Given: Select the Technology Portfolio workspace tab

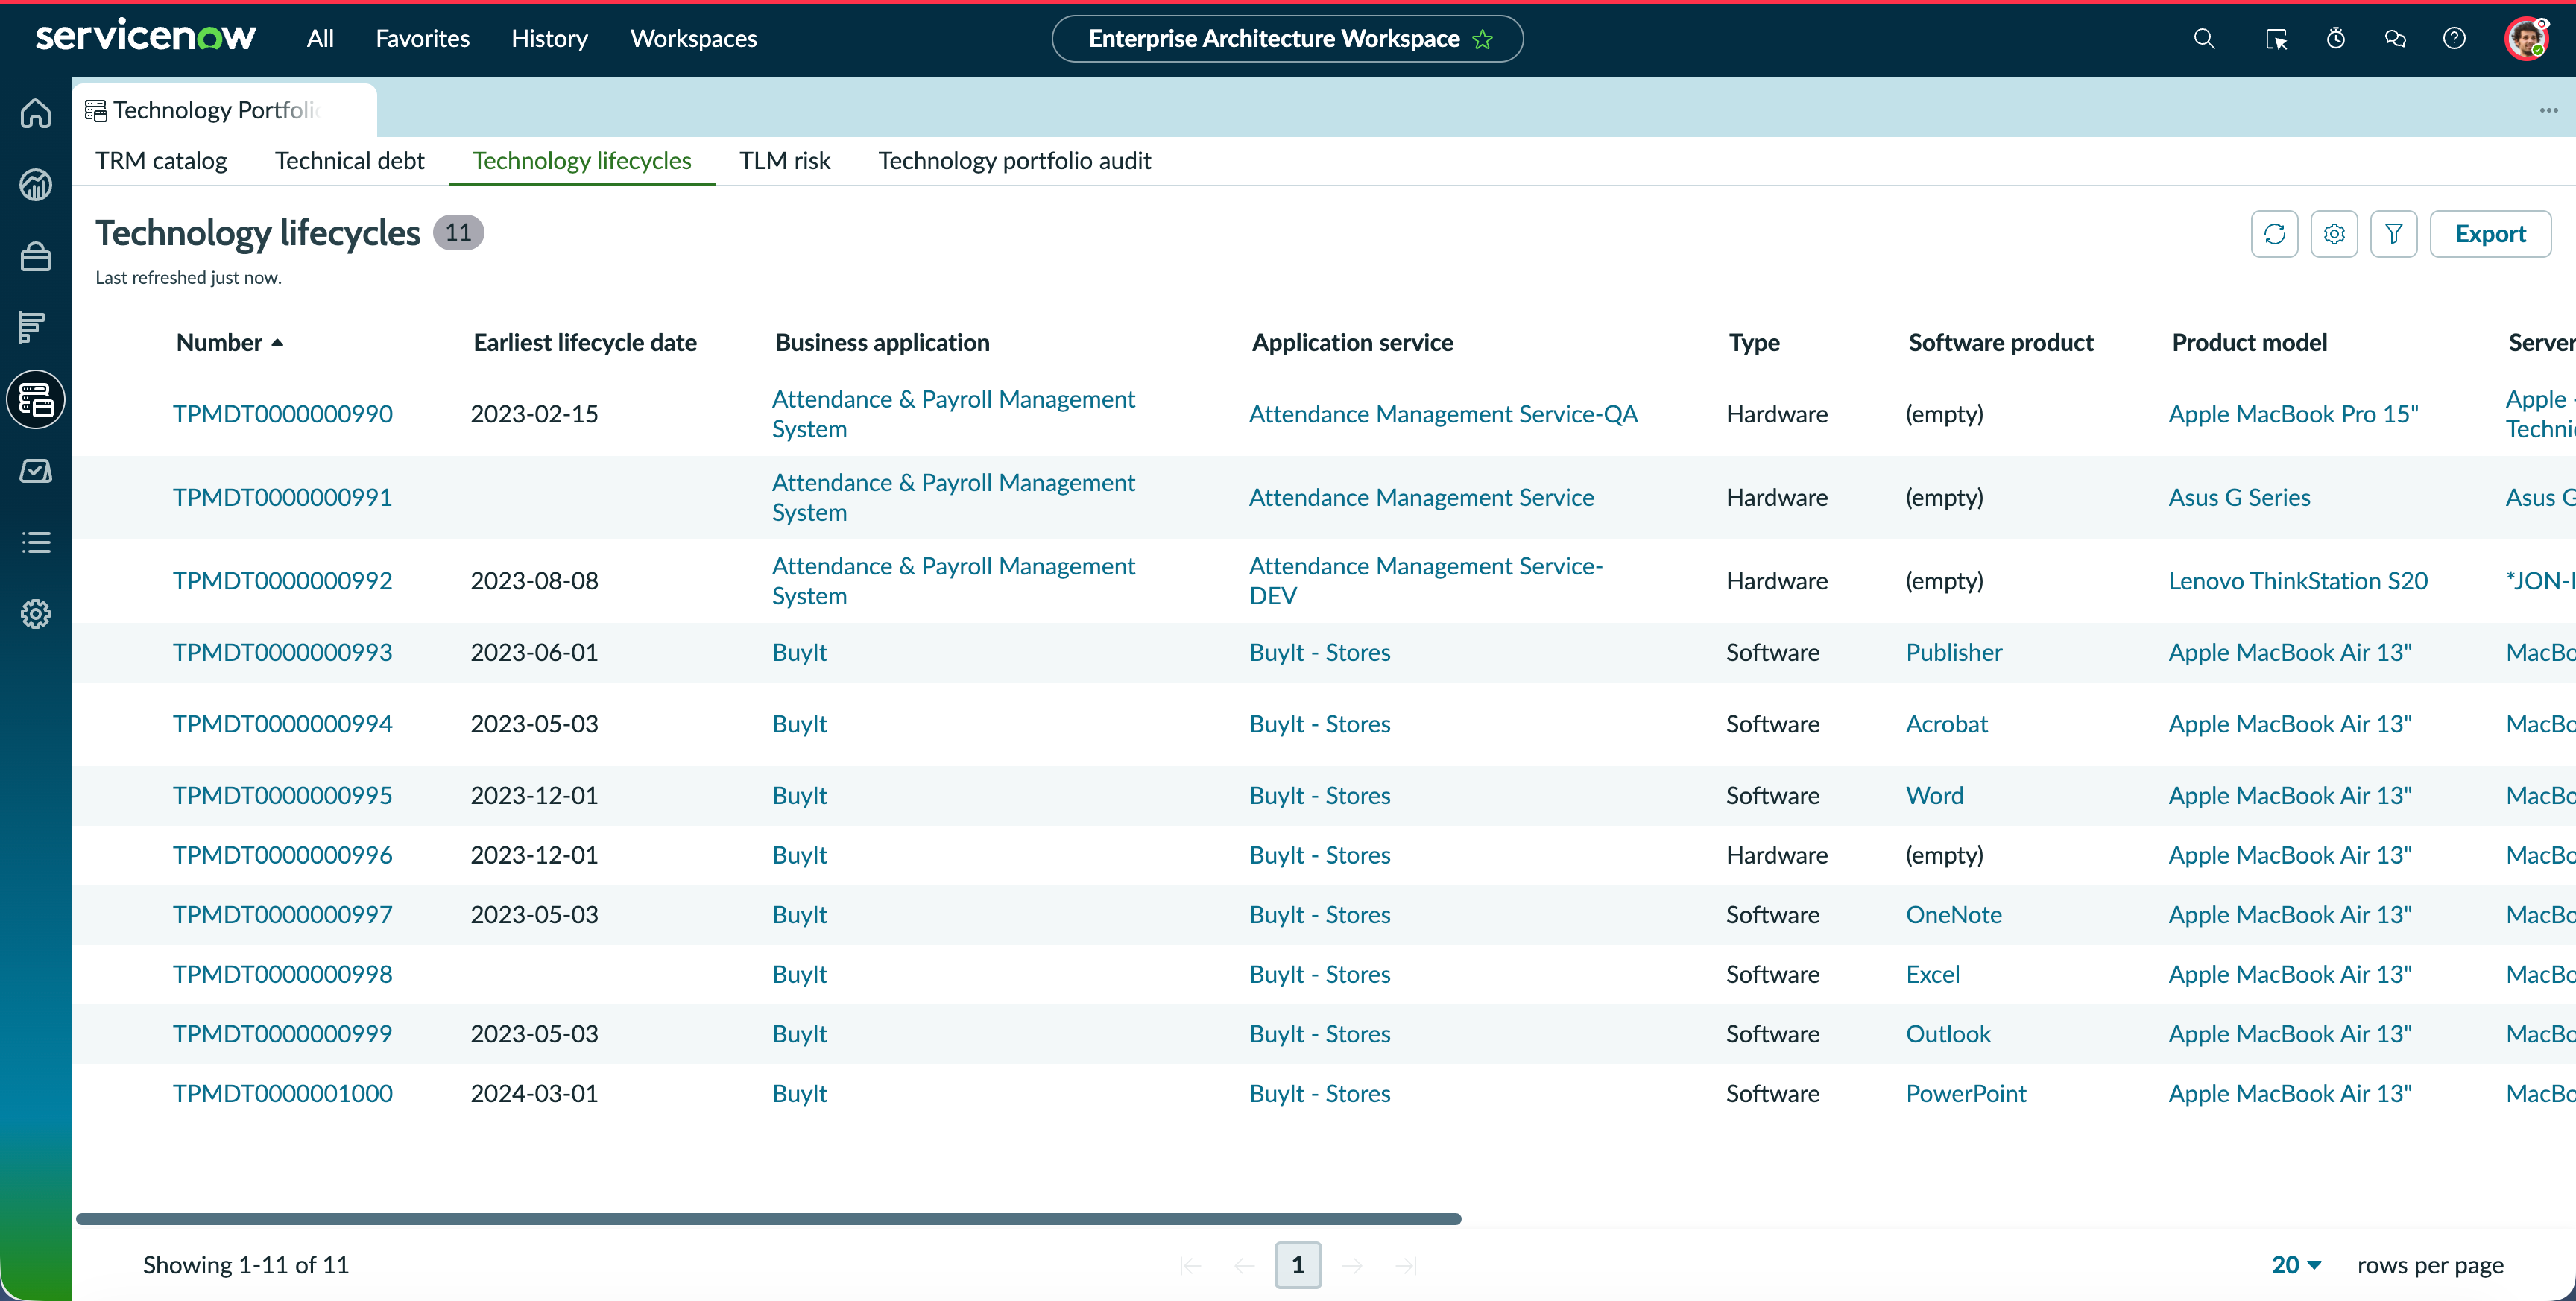Looking at the screenshot, I should pyautogui.click(x=224, y=110).
